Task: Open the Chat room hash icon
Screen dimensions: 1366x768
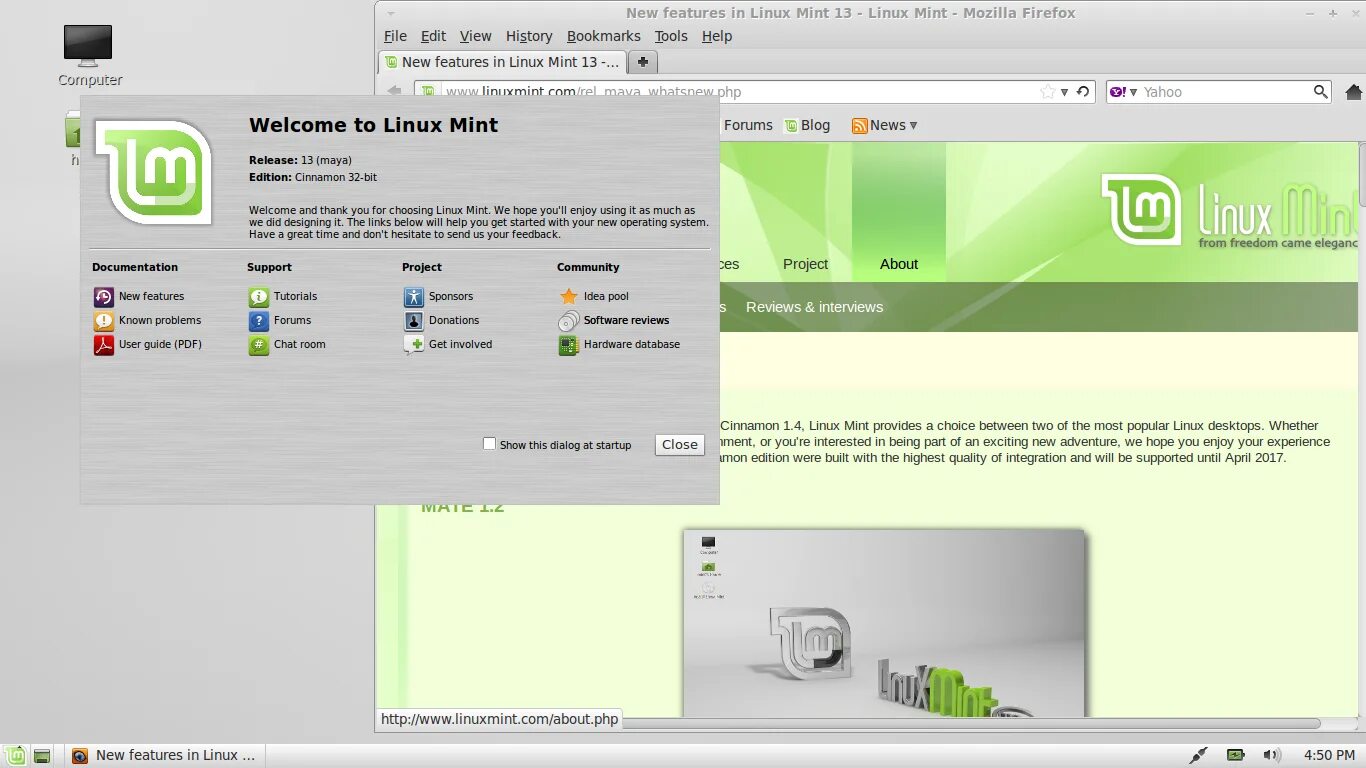Action: pos(259,345)
